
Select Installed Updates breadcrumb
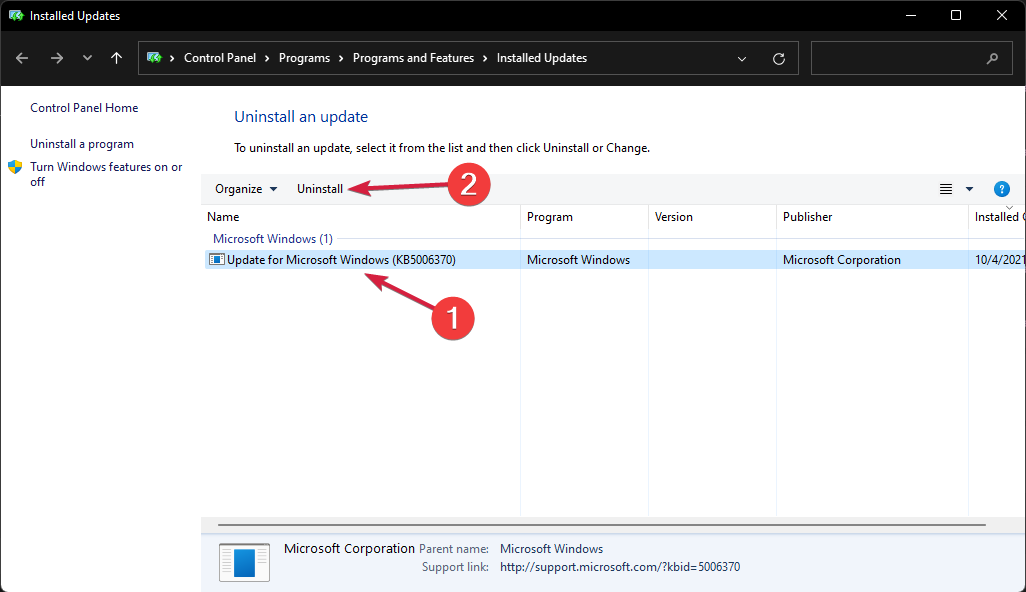click(542, 58)
